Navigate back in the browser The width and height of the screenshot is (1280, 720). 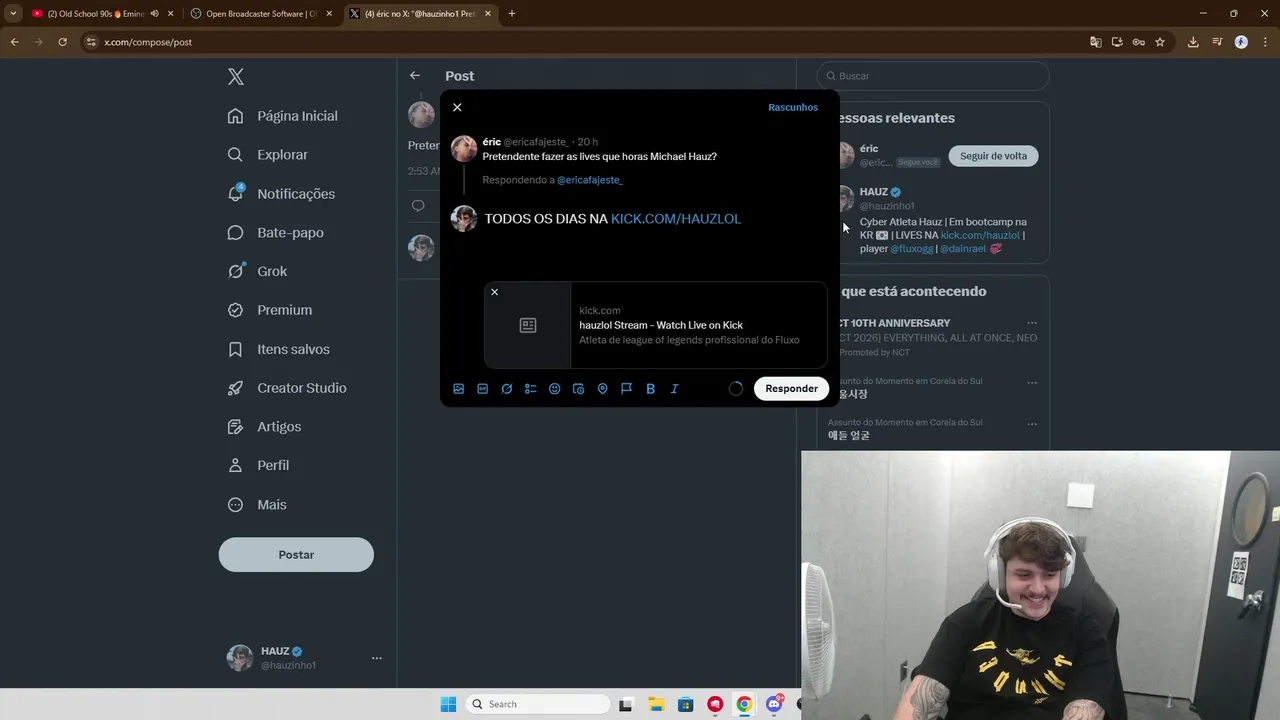14,42
